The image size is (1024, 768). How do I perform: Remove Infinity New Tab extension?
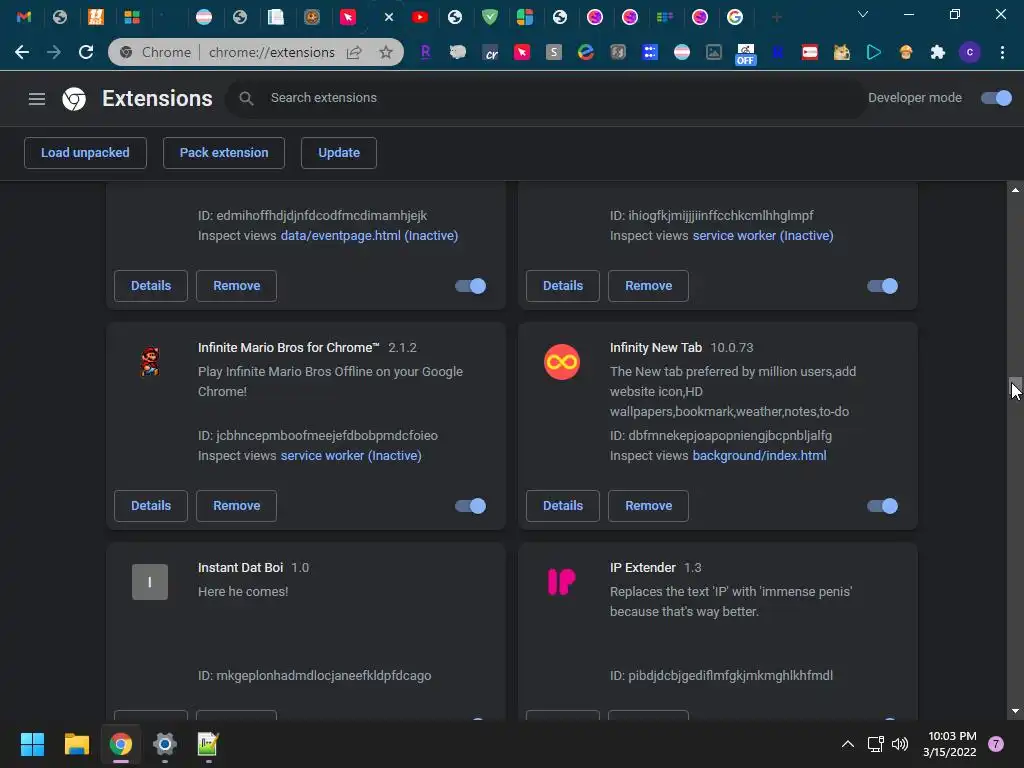[x=648, y=506]
